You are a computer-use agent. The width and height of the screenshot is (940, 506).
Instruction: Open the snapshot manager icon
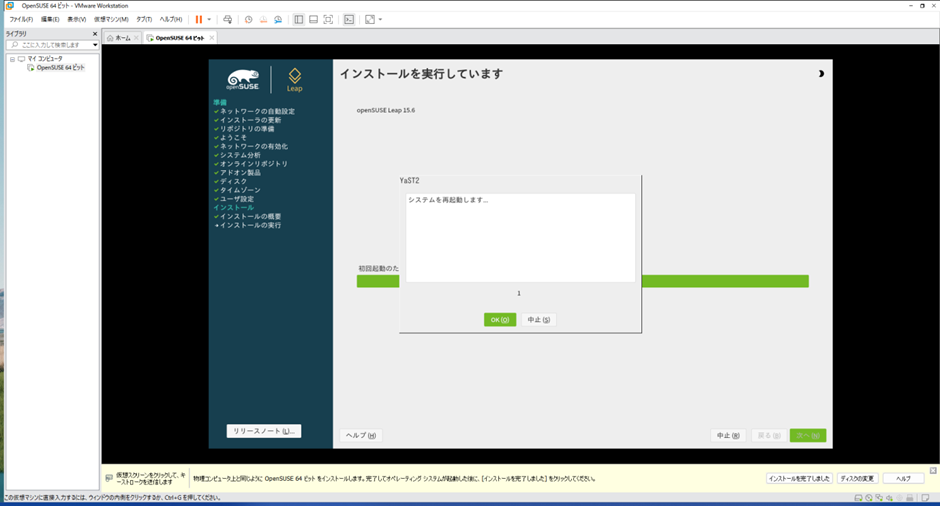[278, 19]
